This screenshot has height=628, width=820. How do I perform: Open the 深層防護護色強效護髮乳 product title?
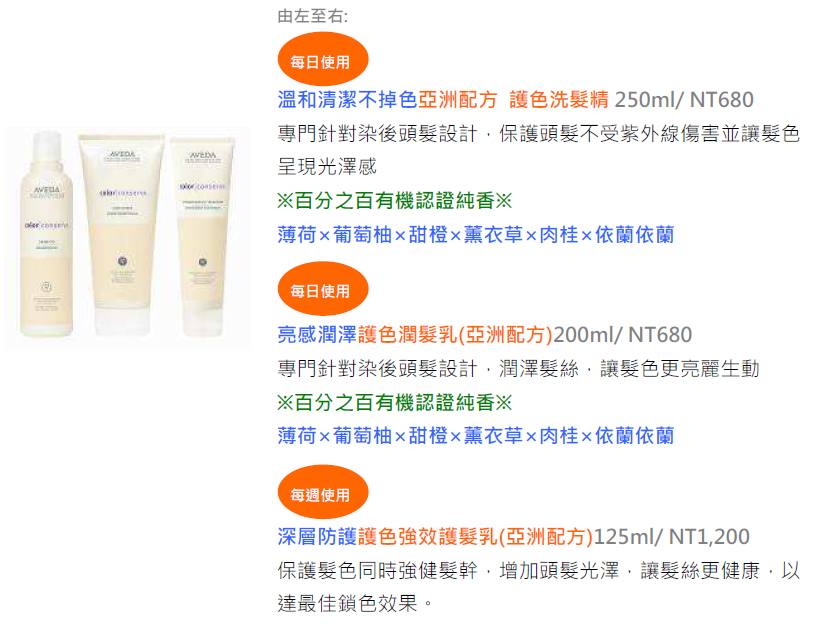coord(436,536)
